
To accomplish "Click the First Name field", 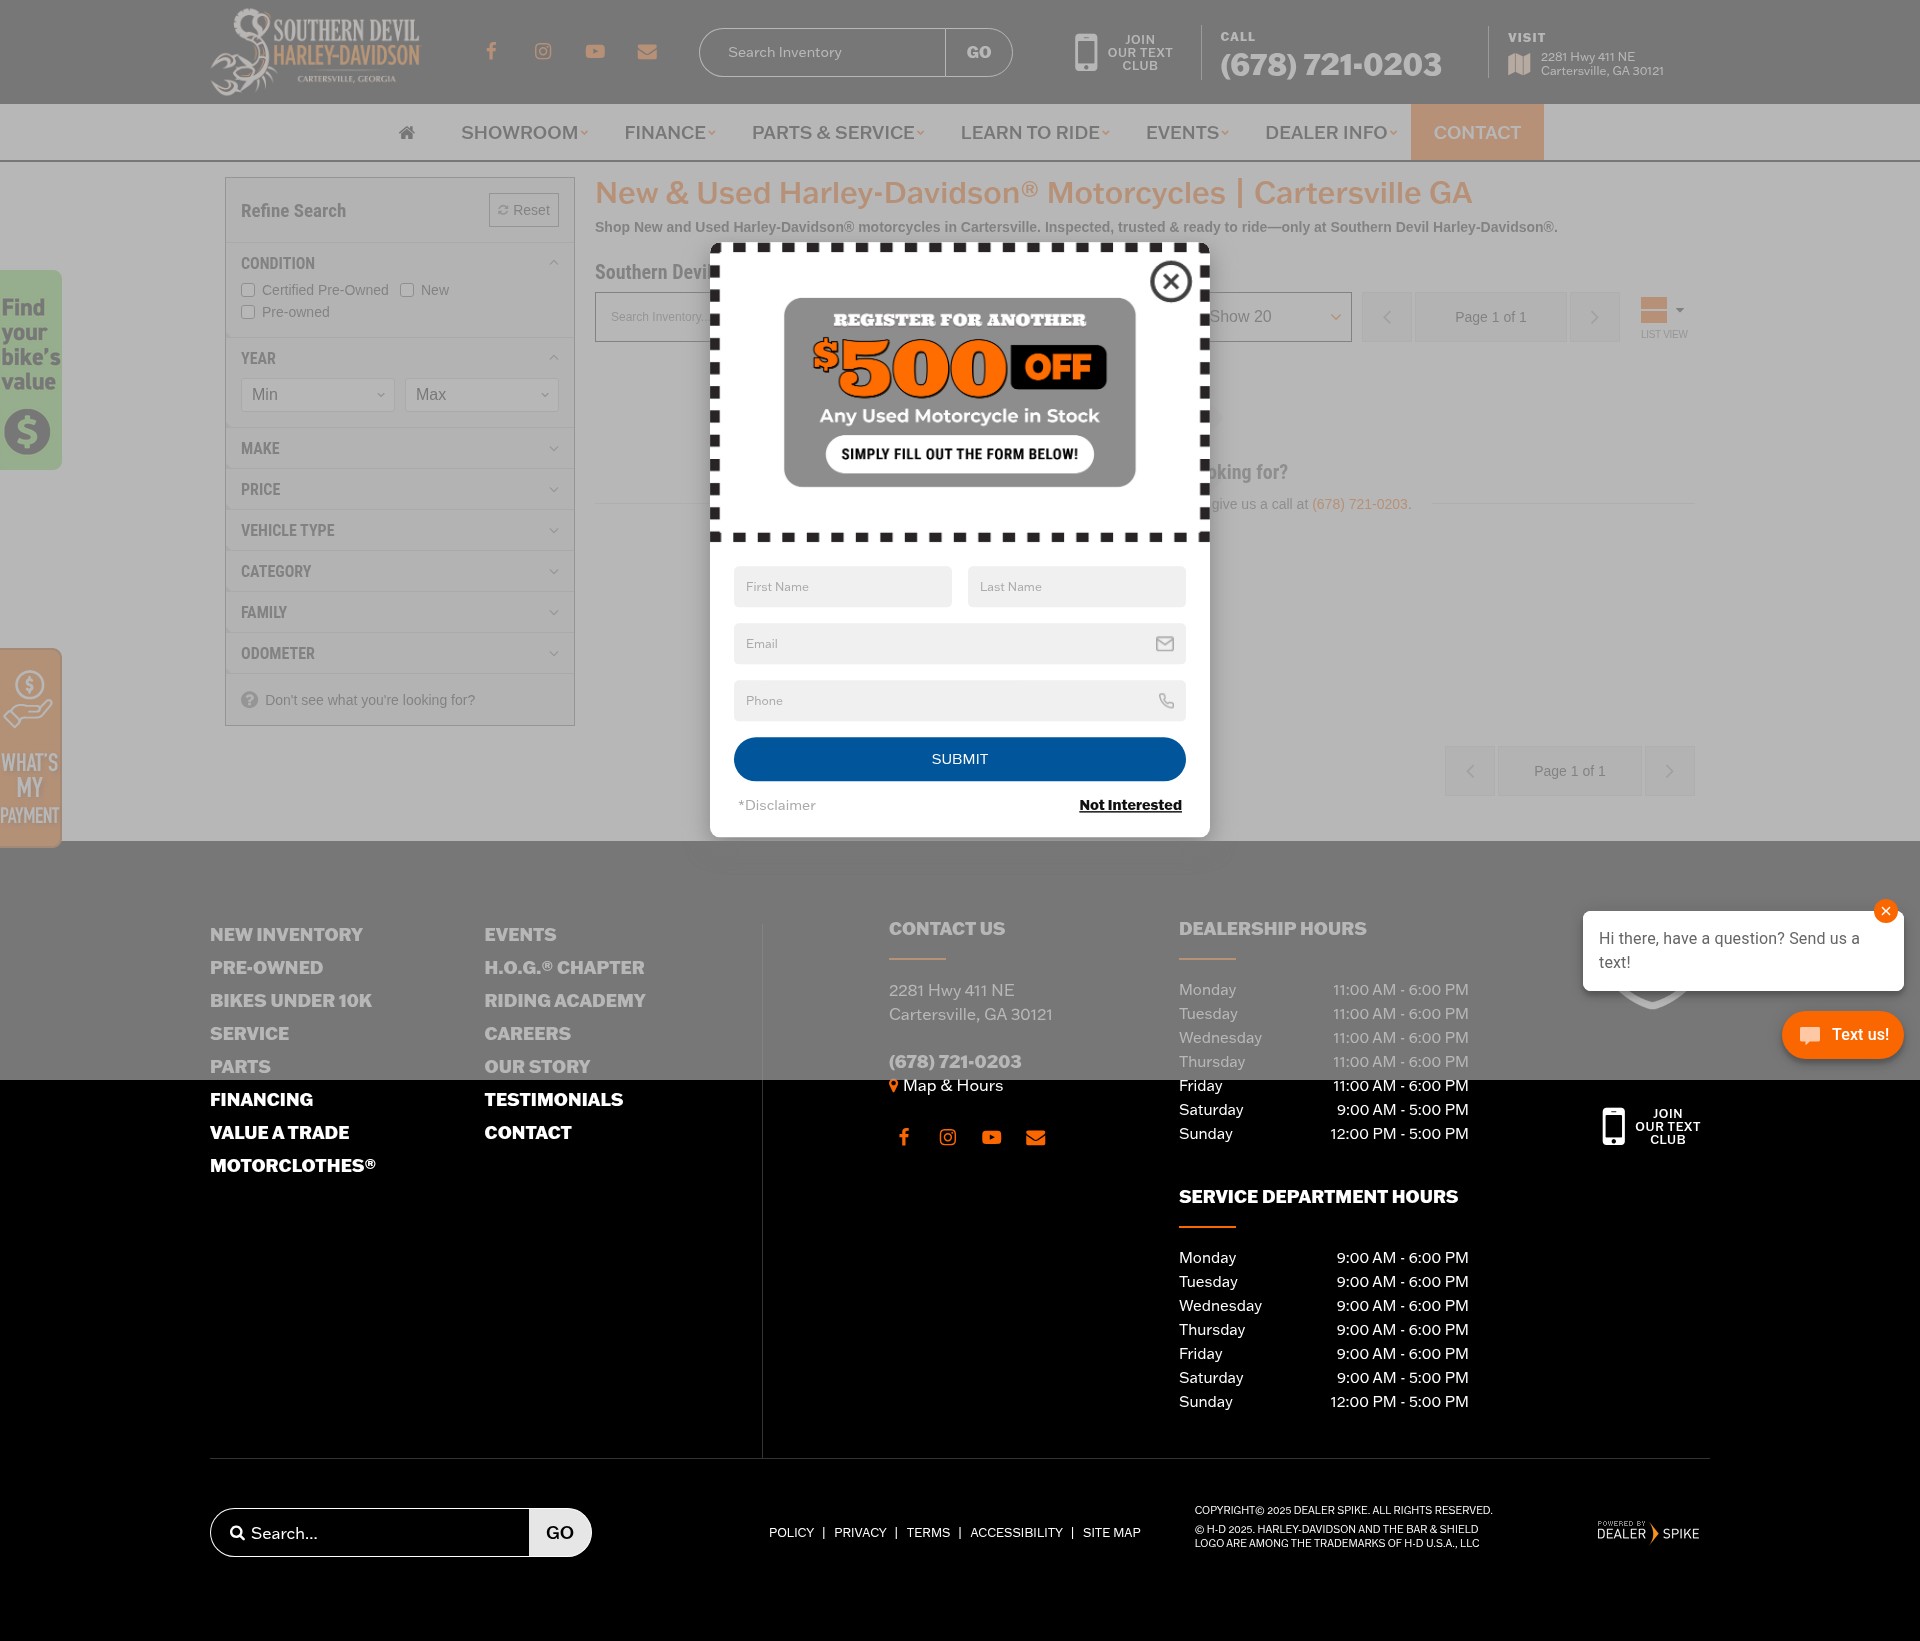I will (843, 587).
